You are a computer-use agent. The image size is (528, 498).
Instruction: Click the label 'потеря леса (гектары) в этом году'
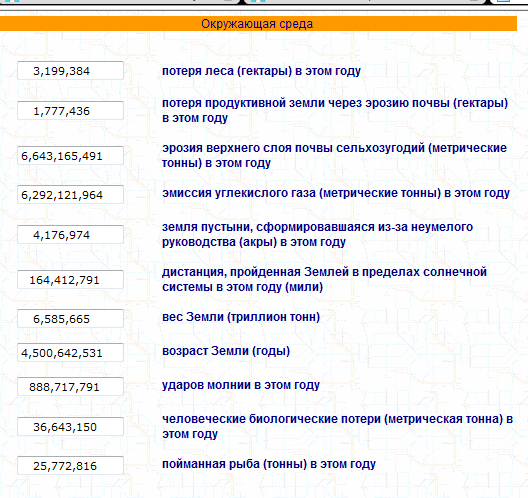261,71
